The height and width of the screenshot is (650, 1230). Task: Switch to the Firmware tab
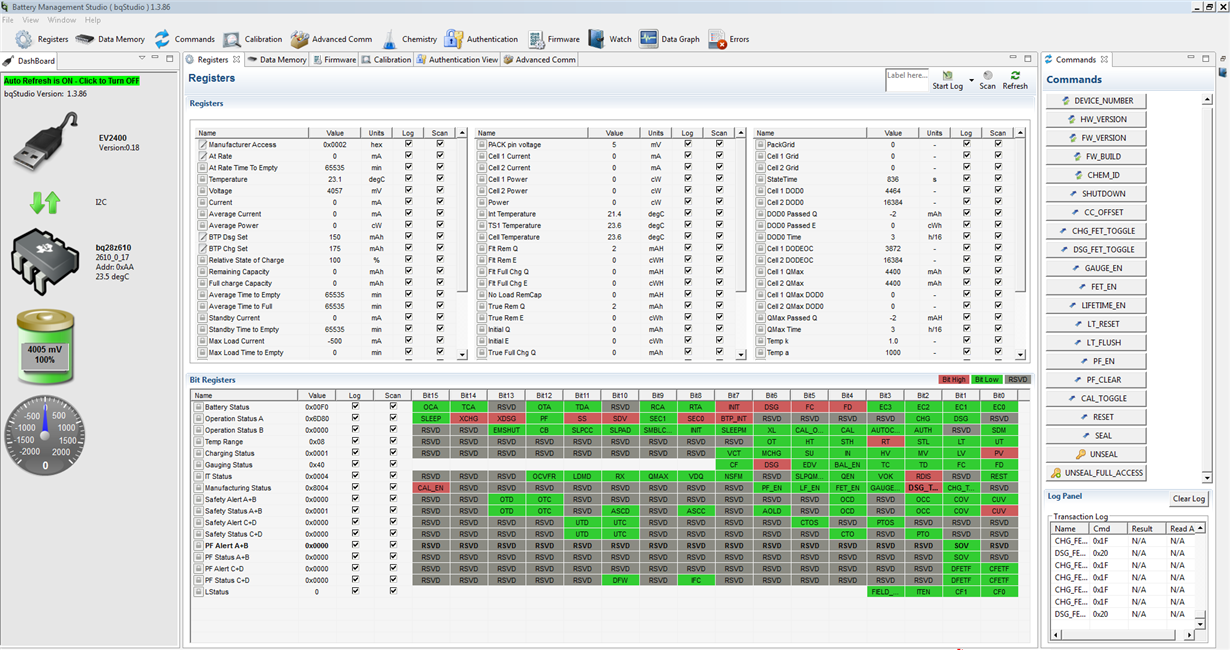(334, 60)
